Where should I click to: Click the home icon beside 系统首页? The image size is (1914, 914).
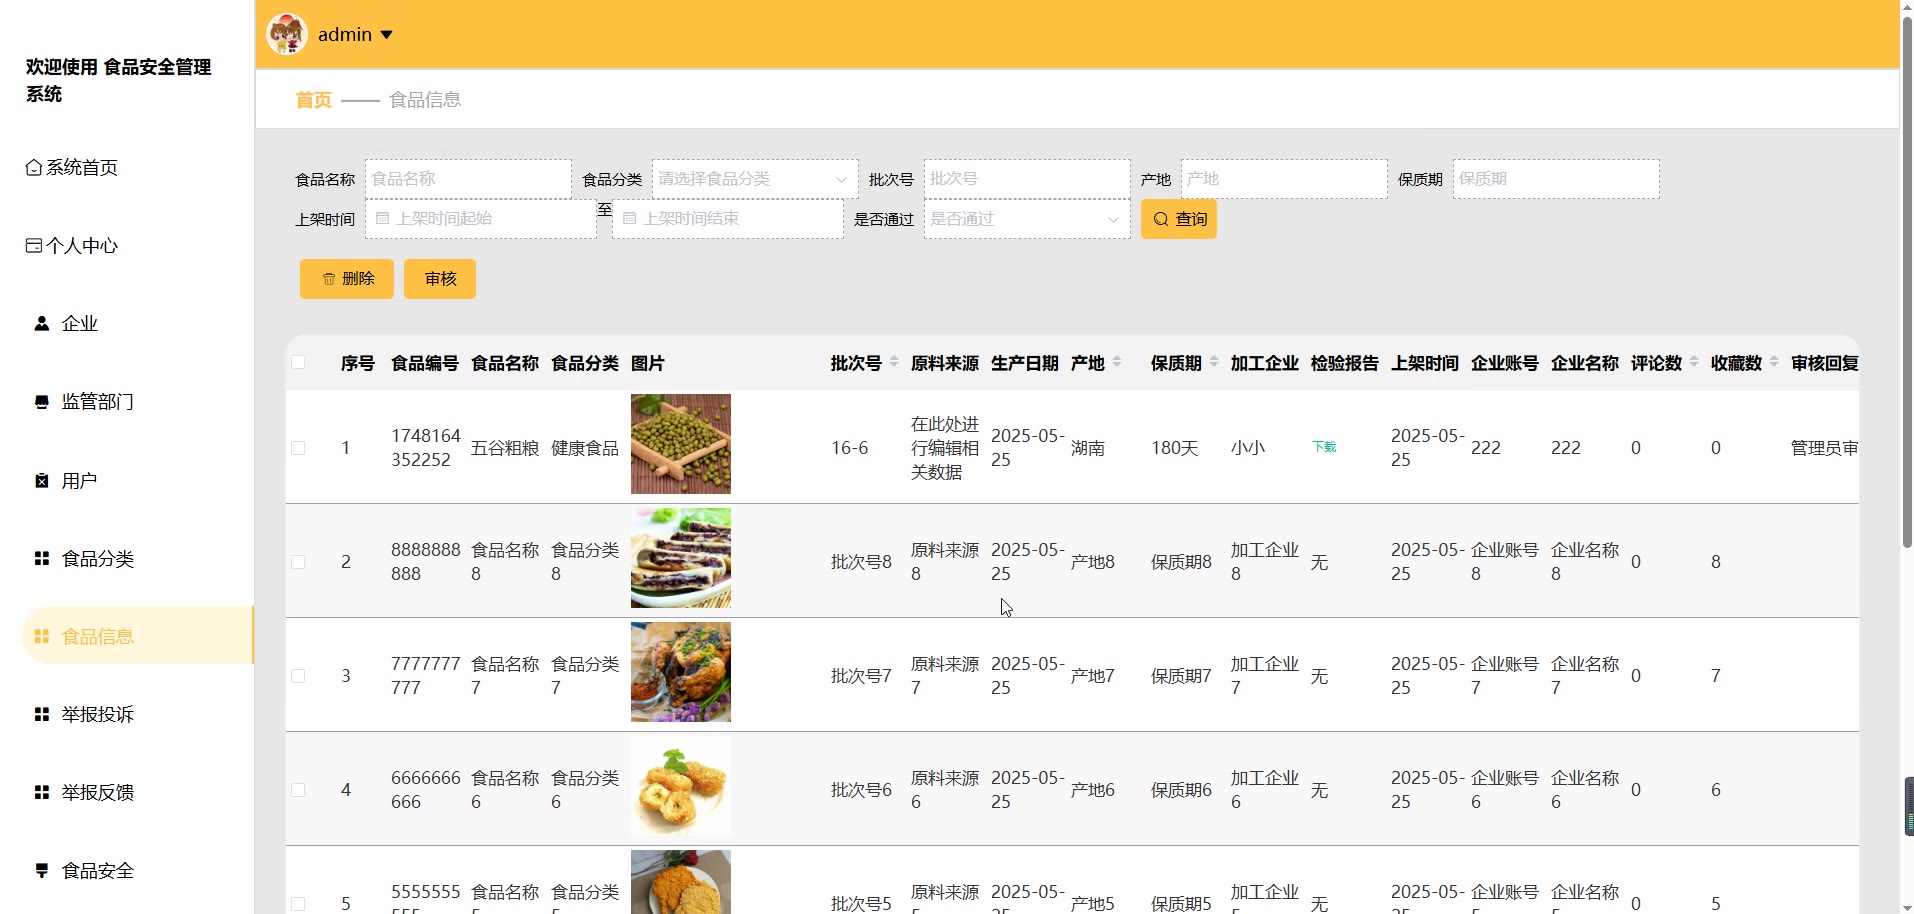(x=34, y=168)
